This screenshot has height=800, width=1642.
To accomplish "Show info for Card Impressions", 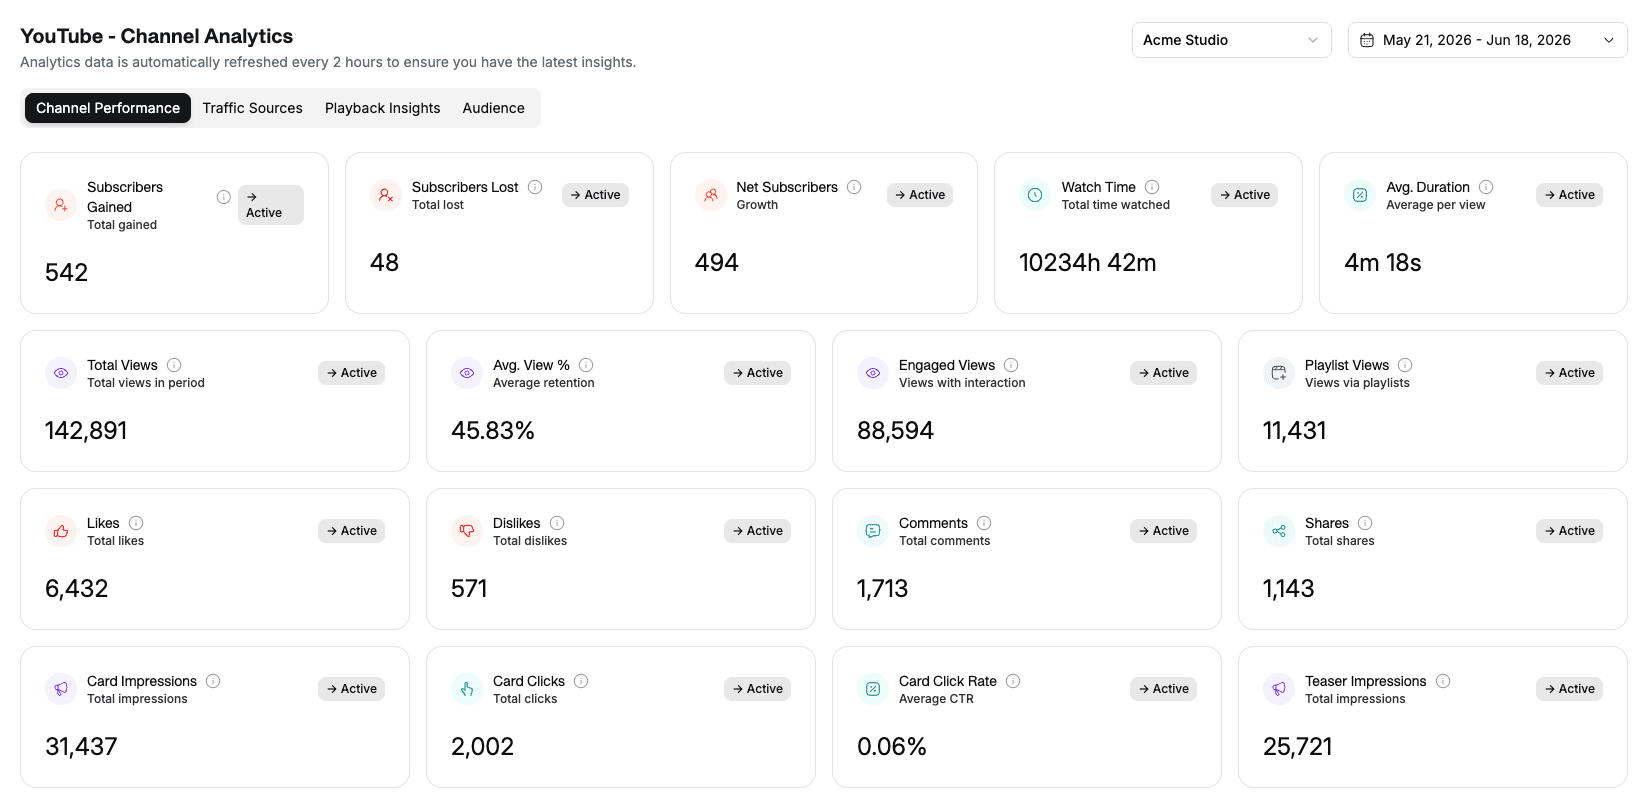I will point(213,681).
